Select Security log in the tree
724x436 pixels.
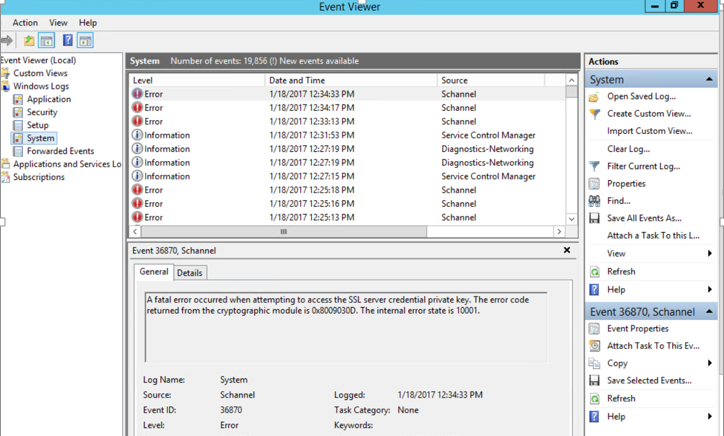(42, 113)
